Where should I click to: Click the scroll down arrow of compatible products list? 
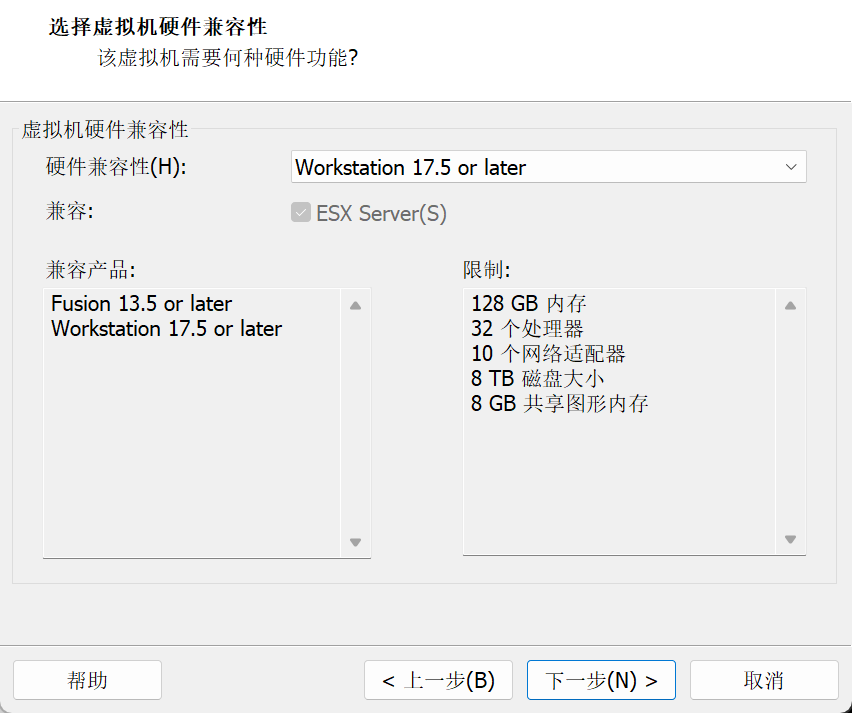point(355,542)
